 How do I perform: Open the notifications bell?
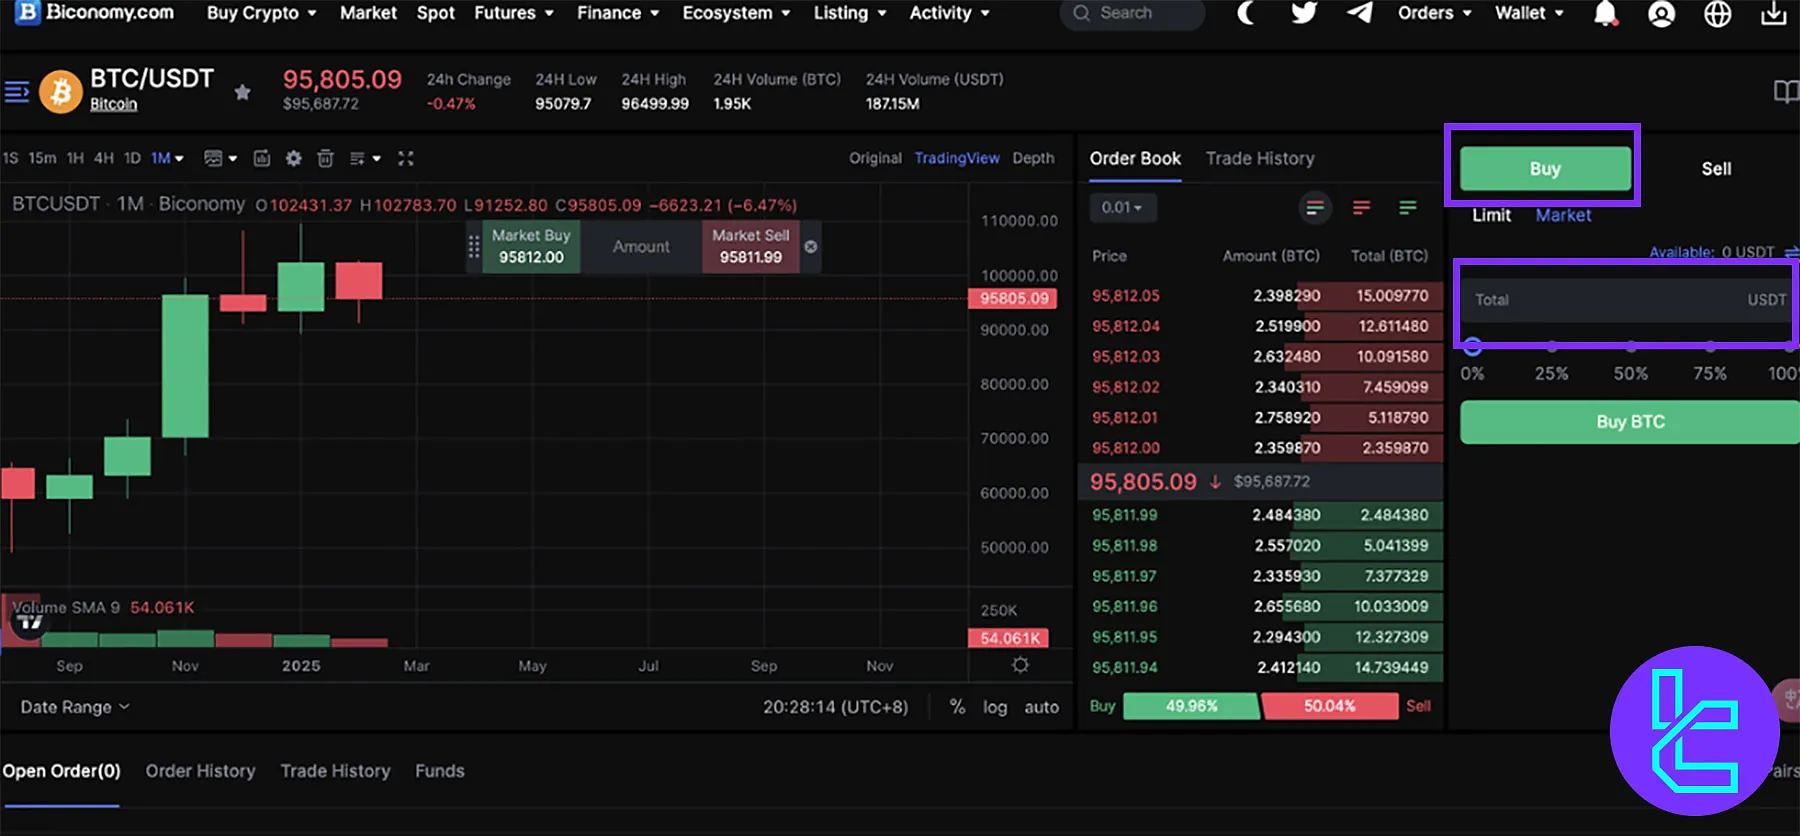point(1605,14)
